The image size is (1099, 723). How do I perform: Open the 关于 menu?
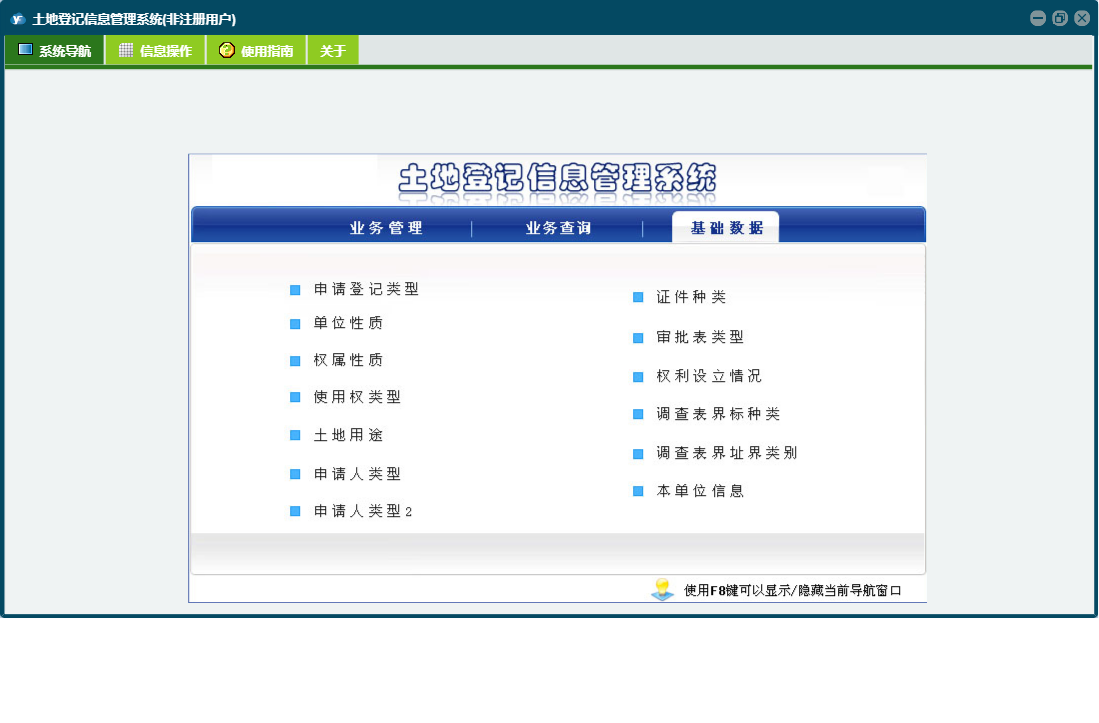333,50
